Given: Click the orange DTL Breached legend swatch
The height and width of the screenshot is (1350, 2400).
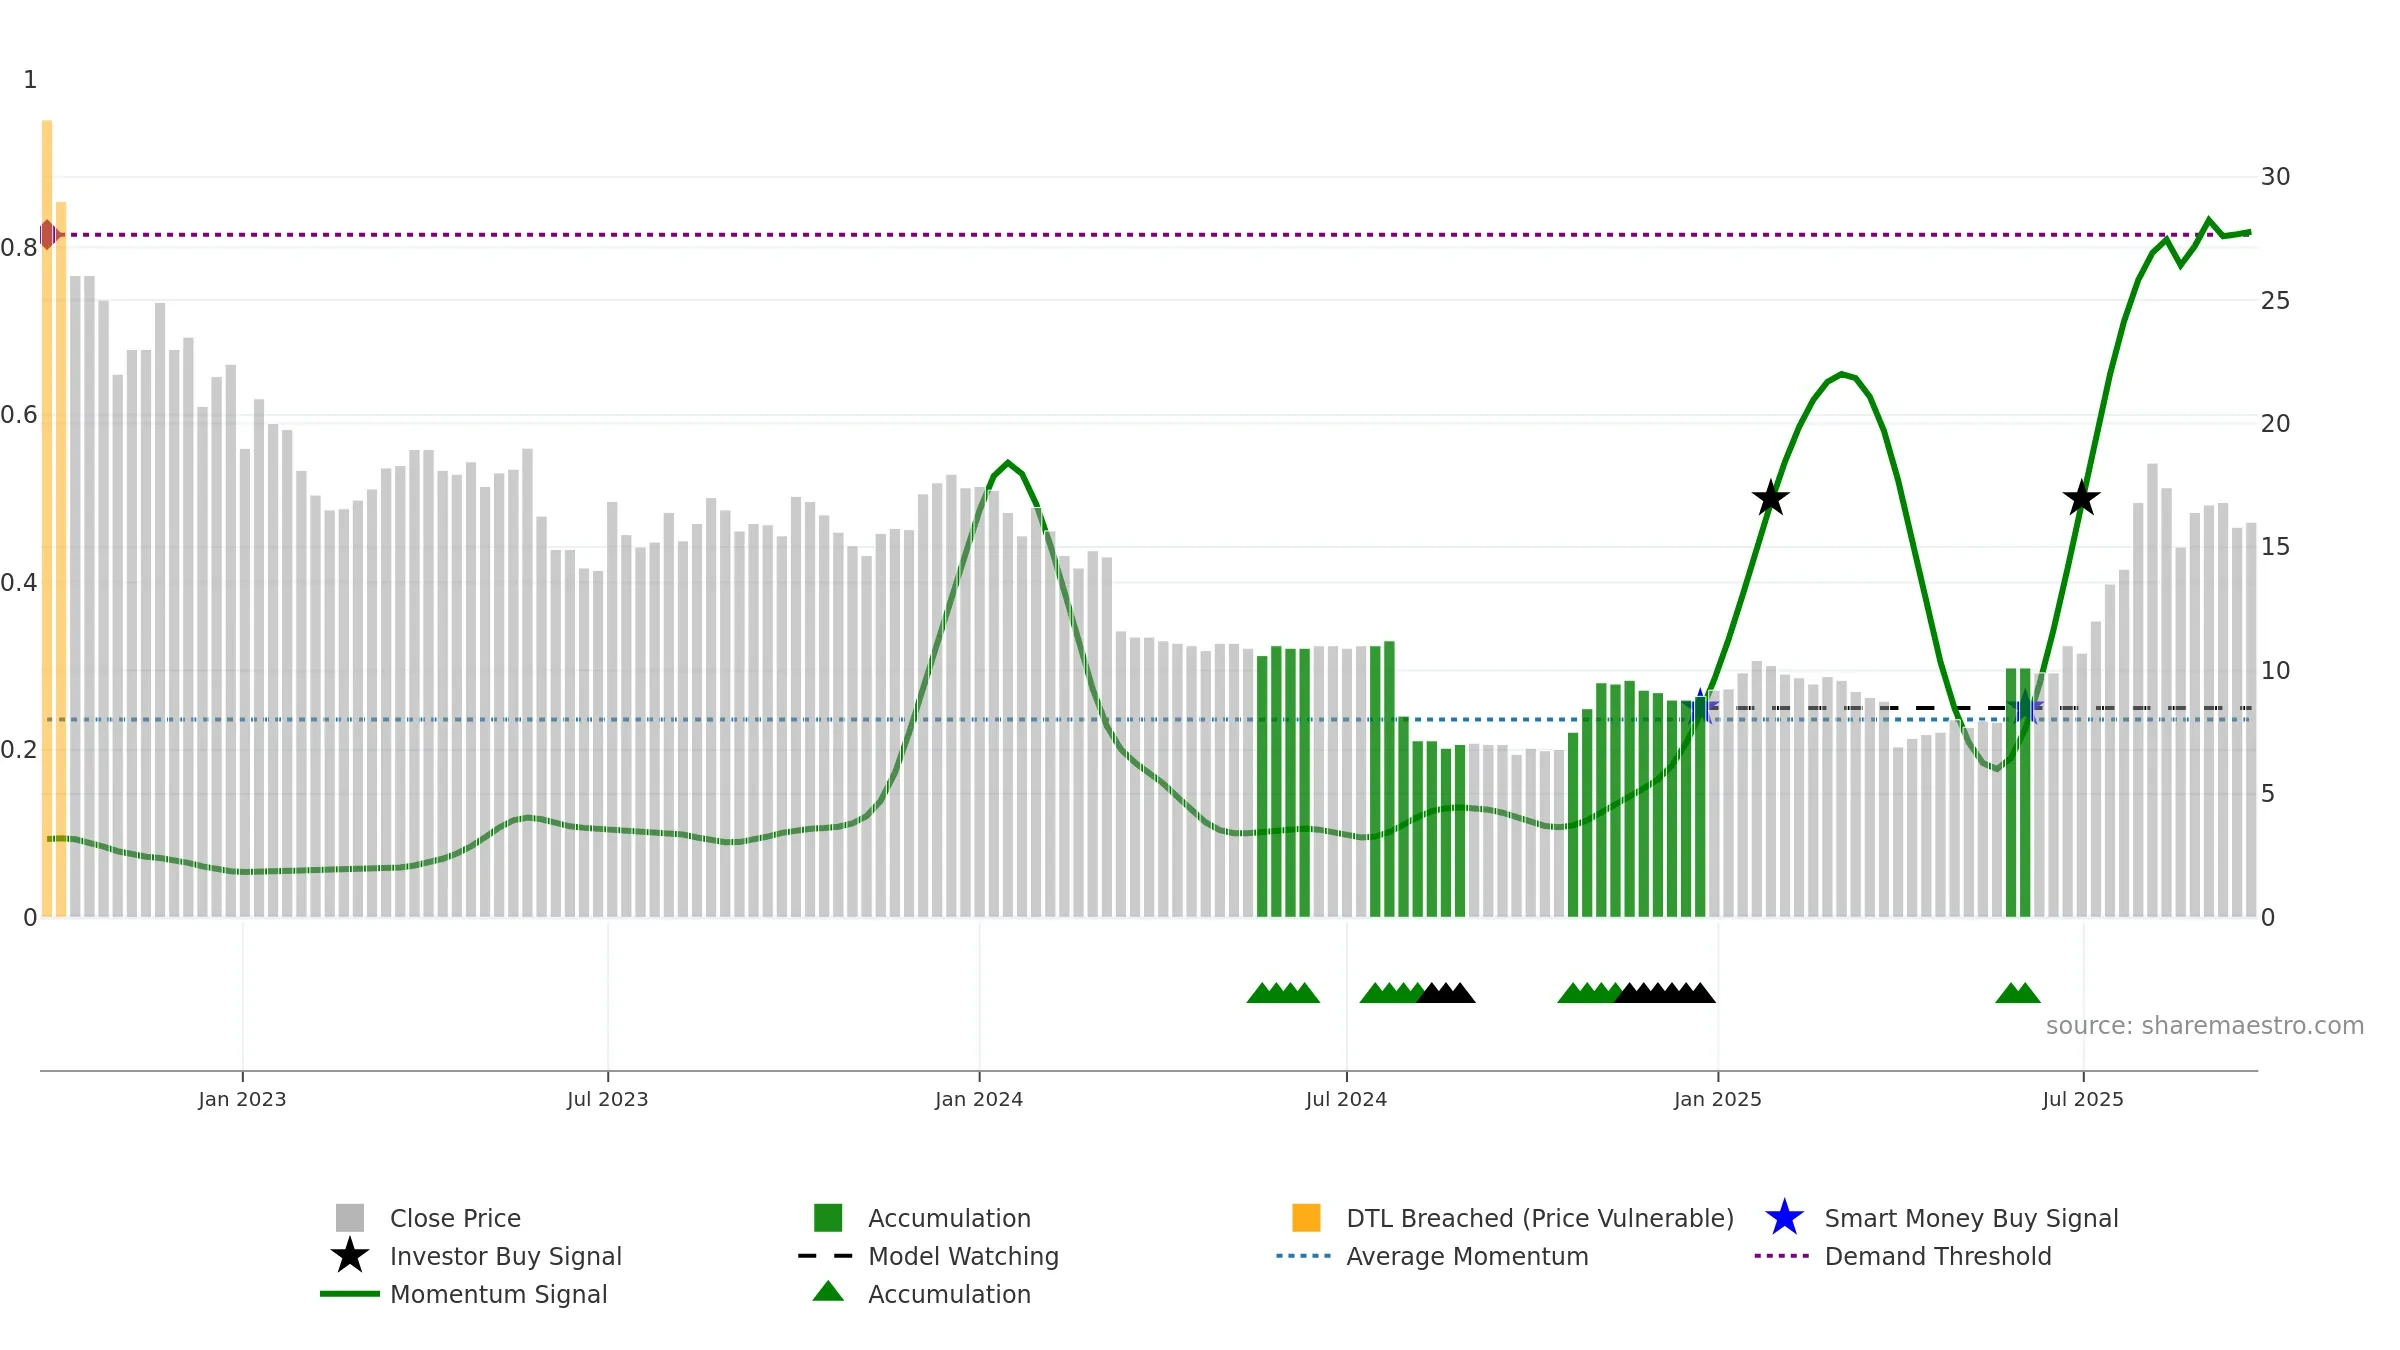Looking at the screenshot, I should pyautogui.click(x=1306, y=1218).
